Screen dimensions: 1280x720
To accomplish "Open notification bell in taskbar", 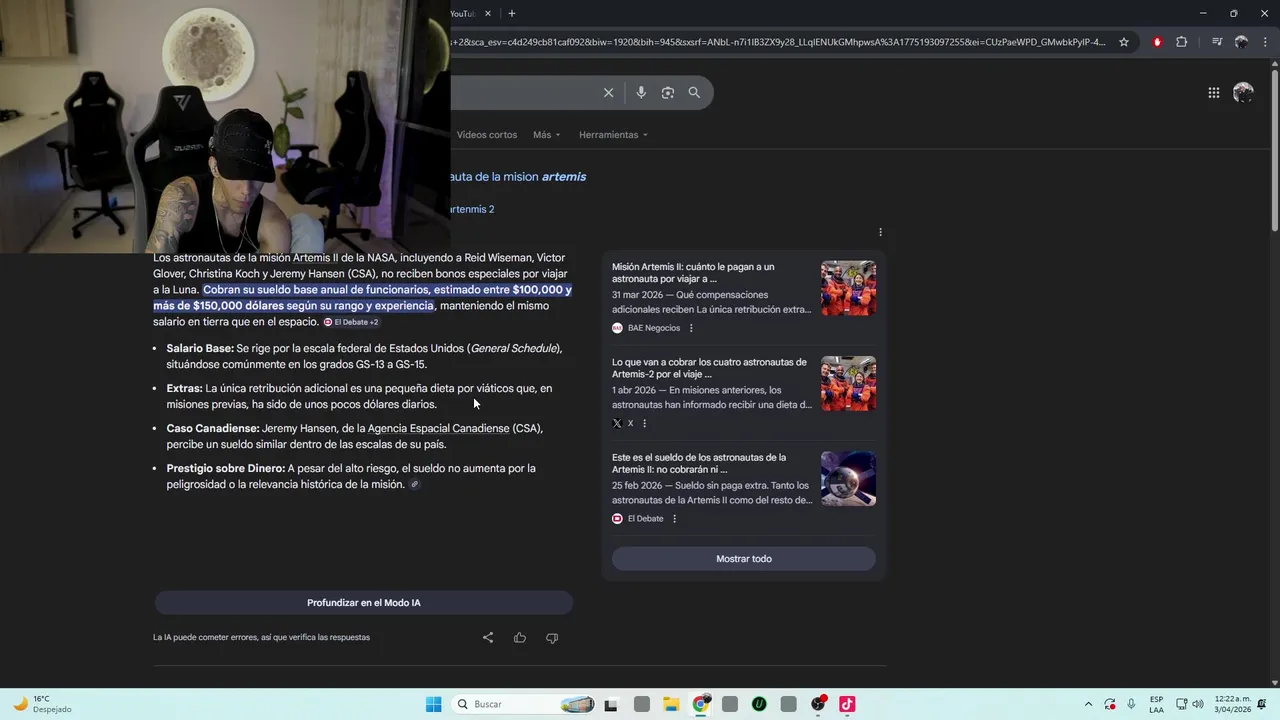I will (x=1262, y=704).
